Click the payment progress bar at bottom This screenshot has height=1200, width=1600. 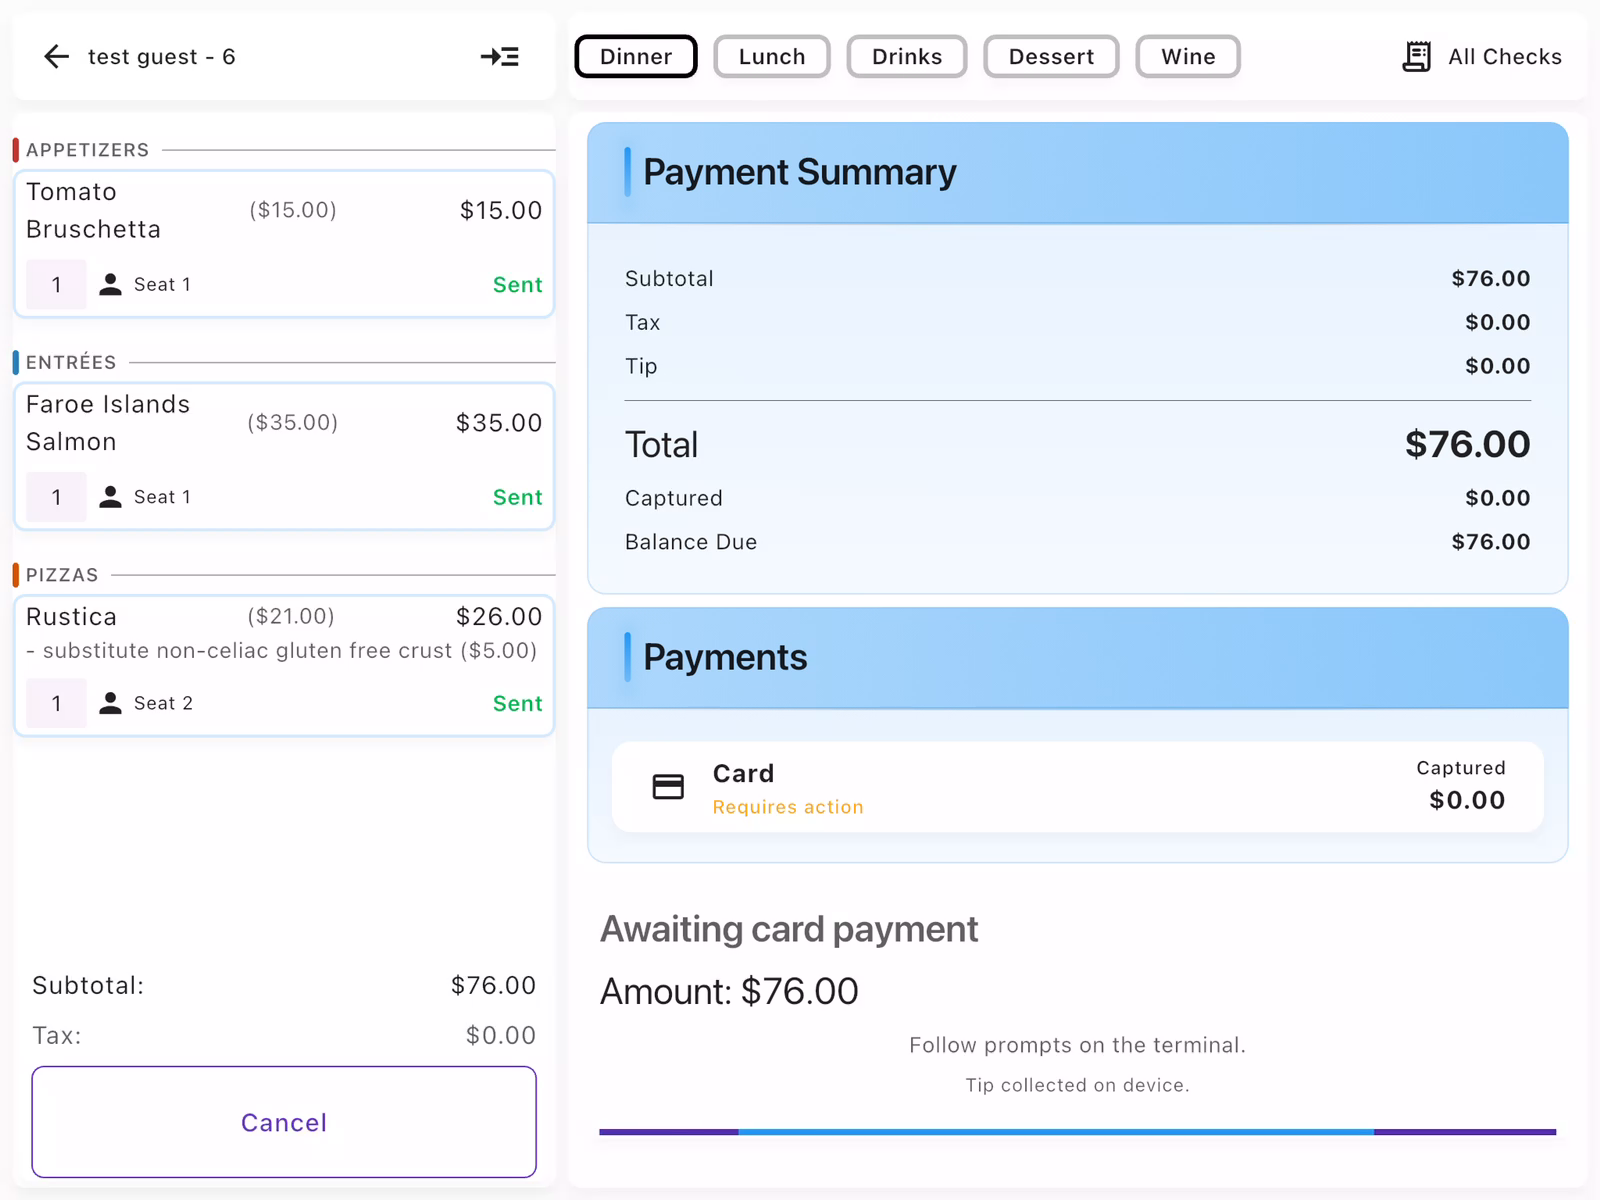point(1077,1131)
